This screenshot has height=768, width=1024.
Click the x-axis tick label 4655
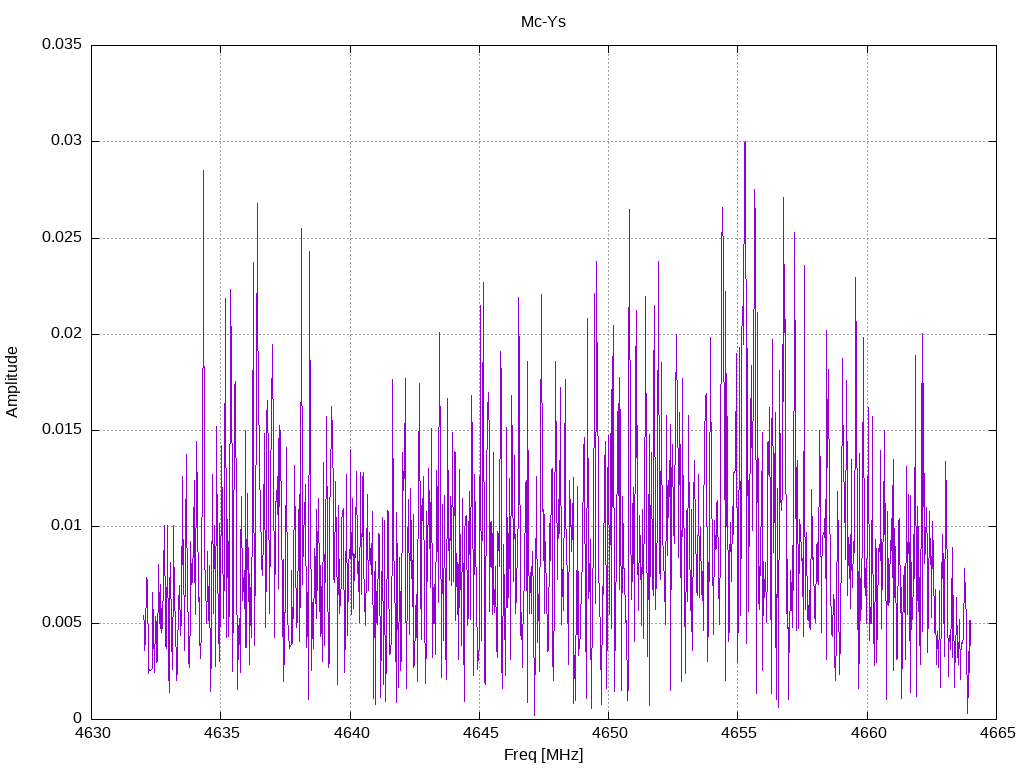(738, 733)
